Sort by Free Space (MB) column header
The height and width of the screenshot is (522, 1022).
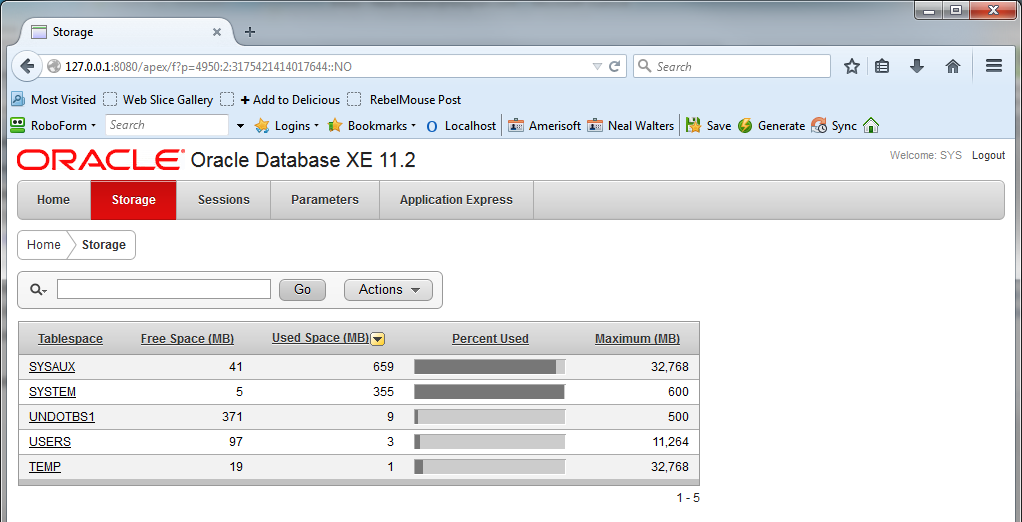point(188,339)
